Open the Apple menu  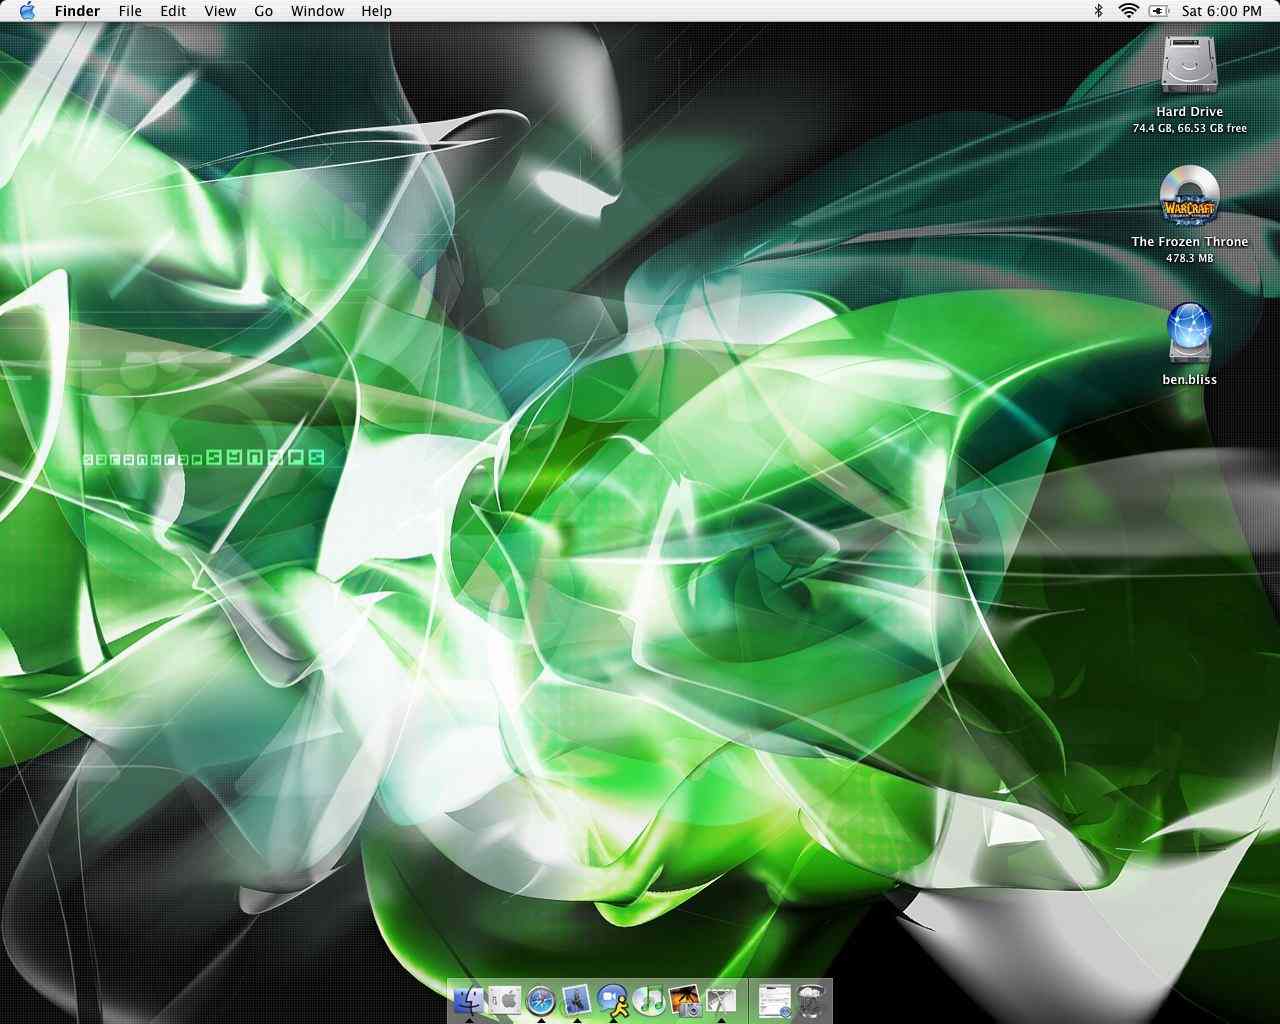point(27,11)
